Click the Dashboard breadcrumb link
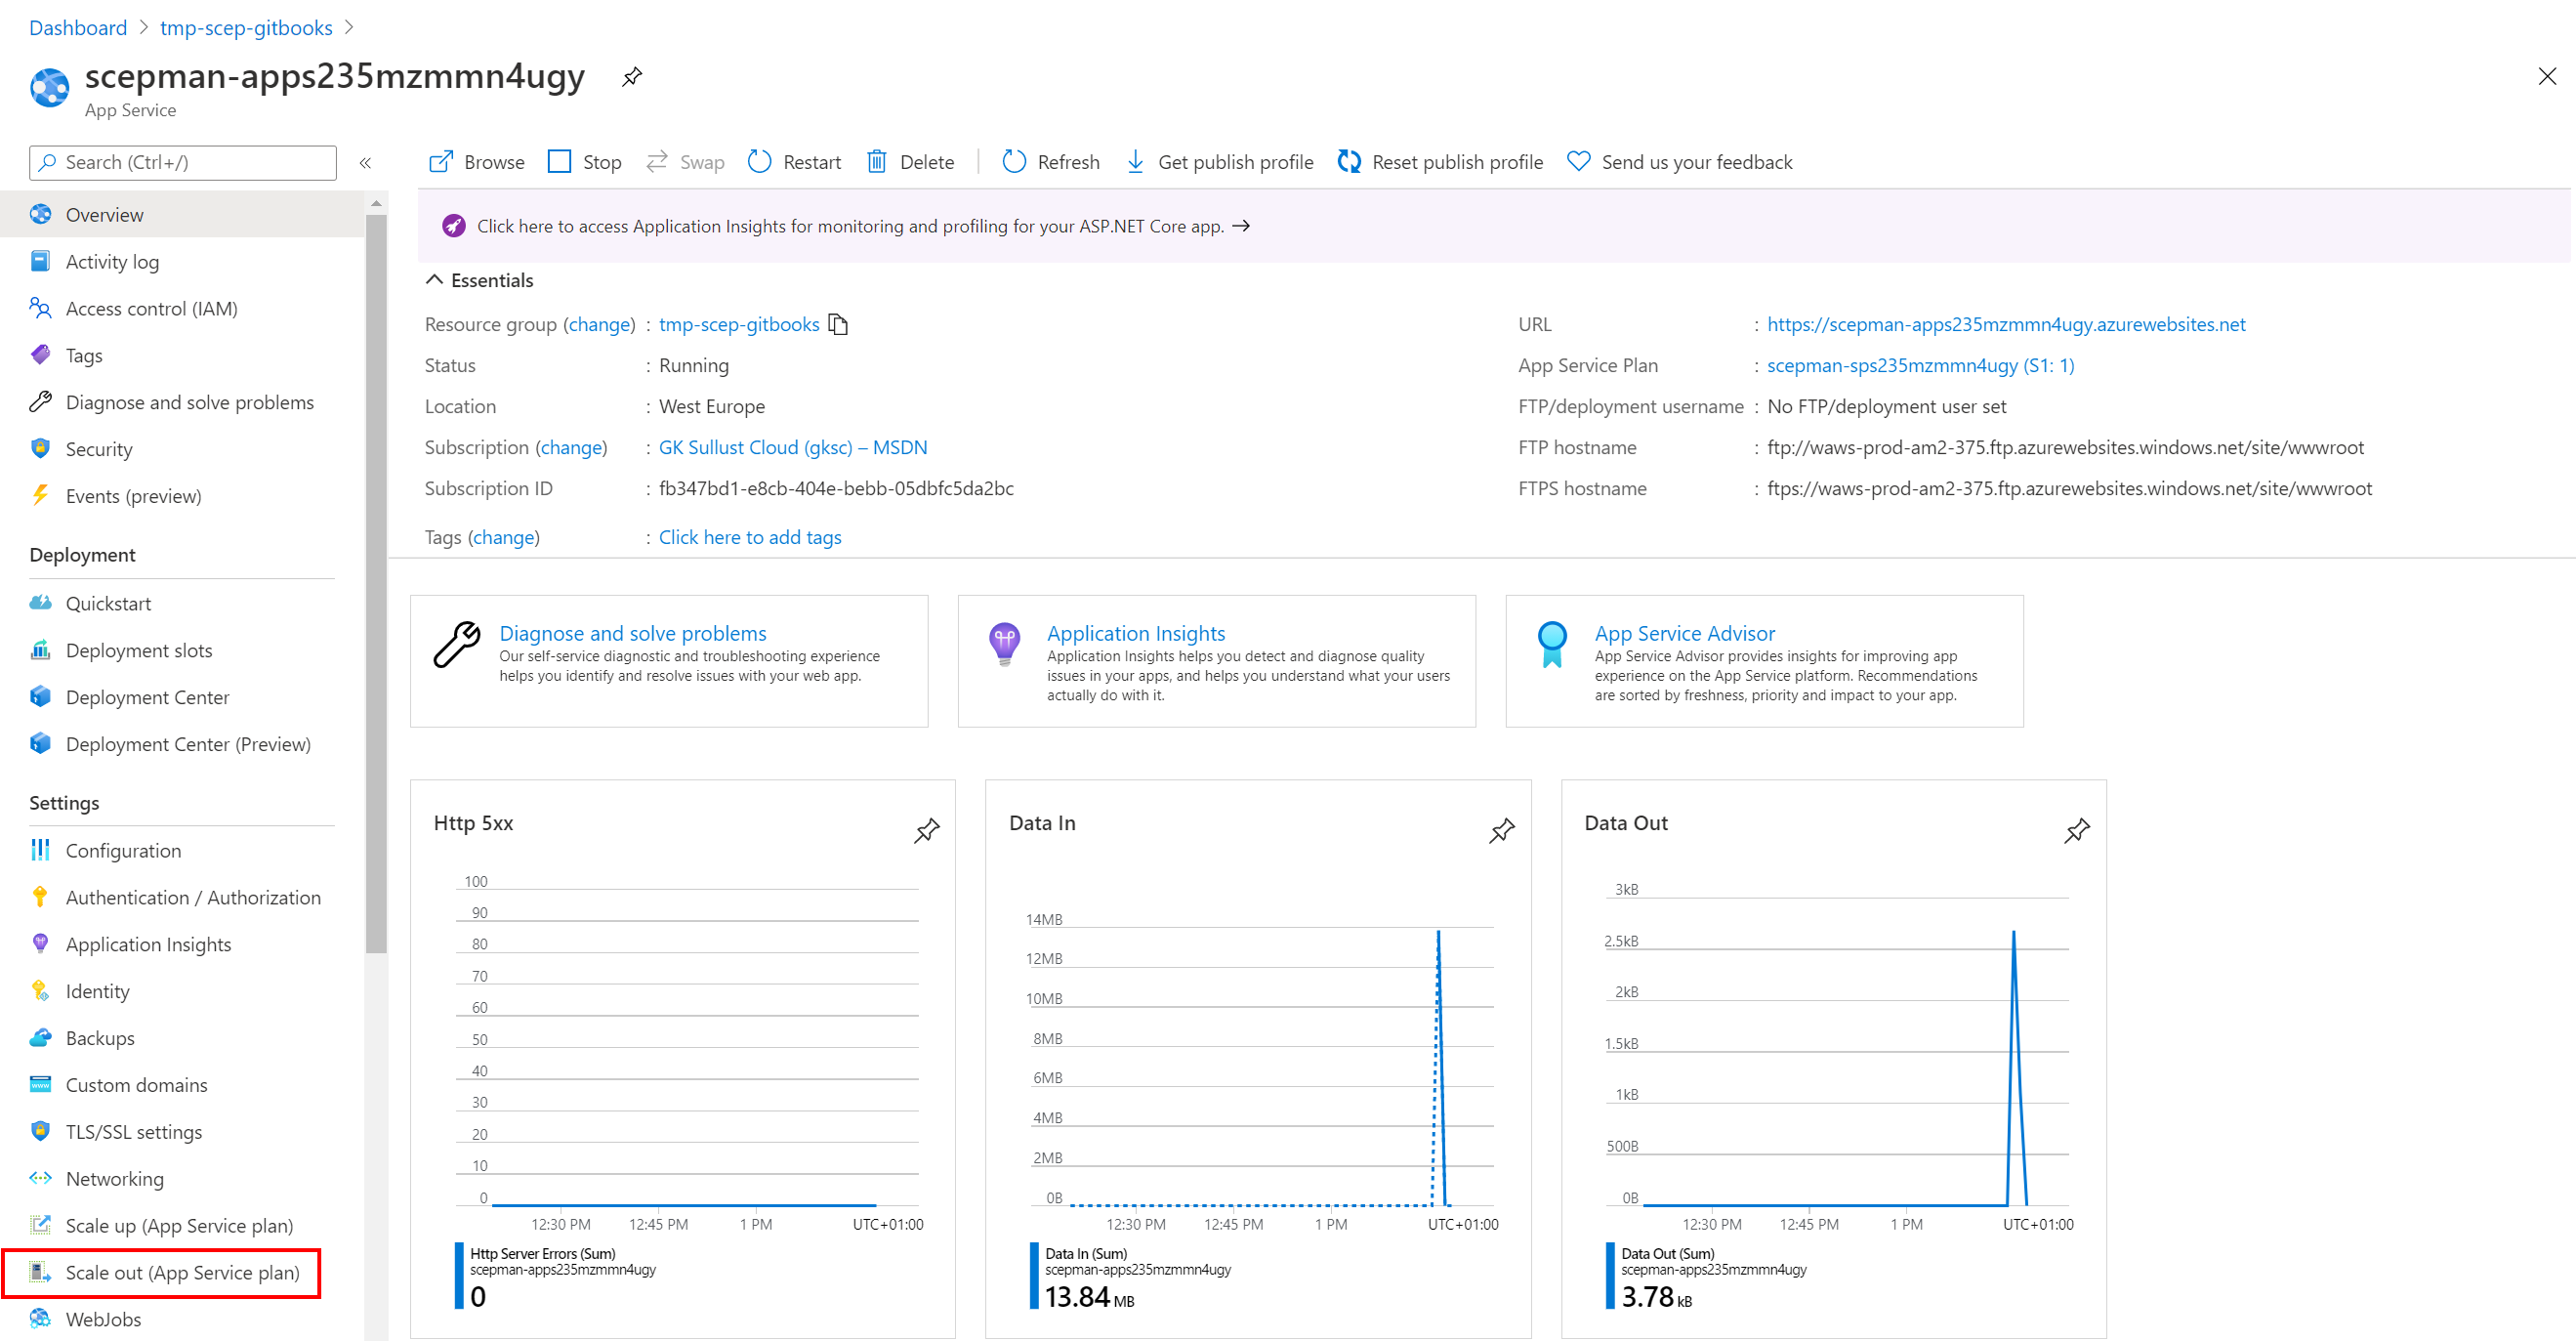The image size is (2576, 1341). [78, 28]
